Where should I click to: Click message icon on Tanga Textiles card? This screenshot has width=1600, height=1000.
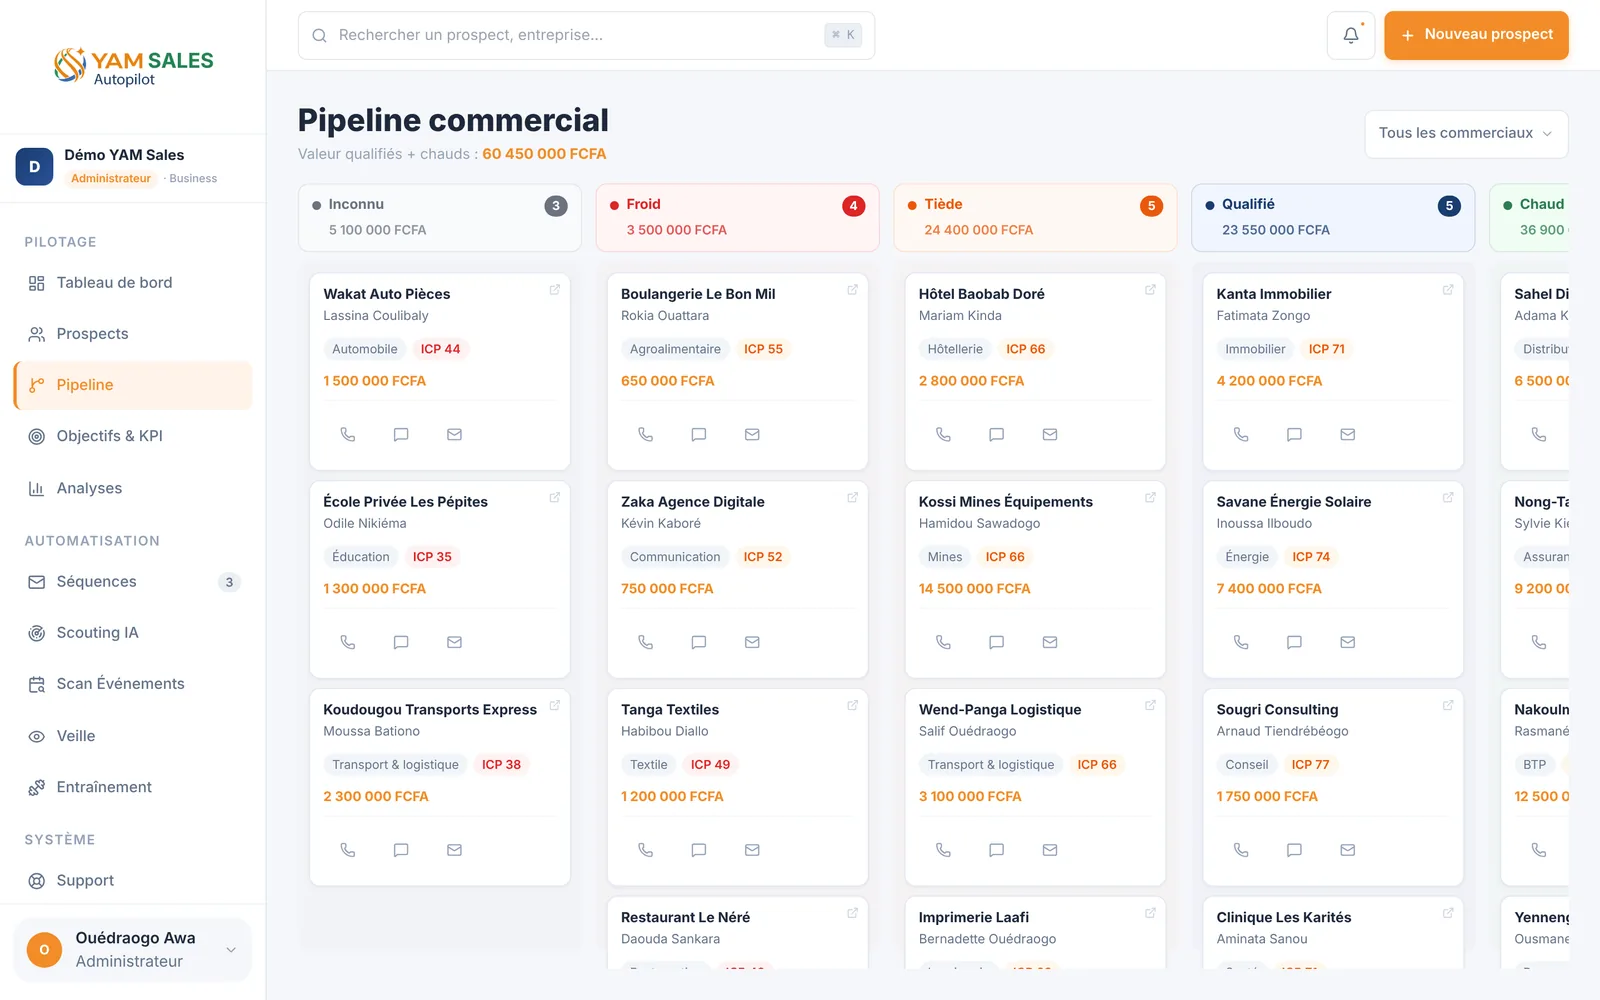tap(699, 850)
